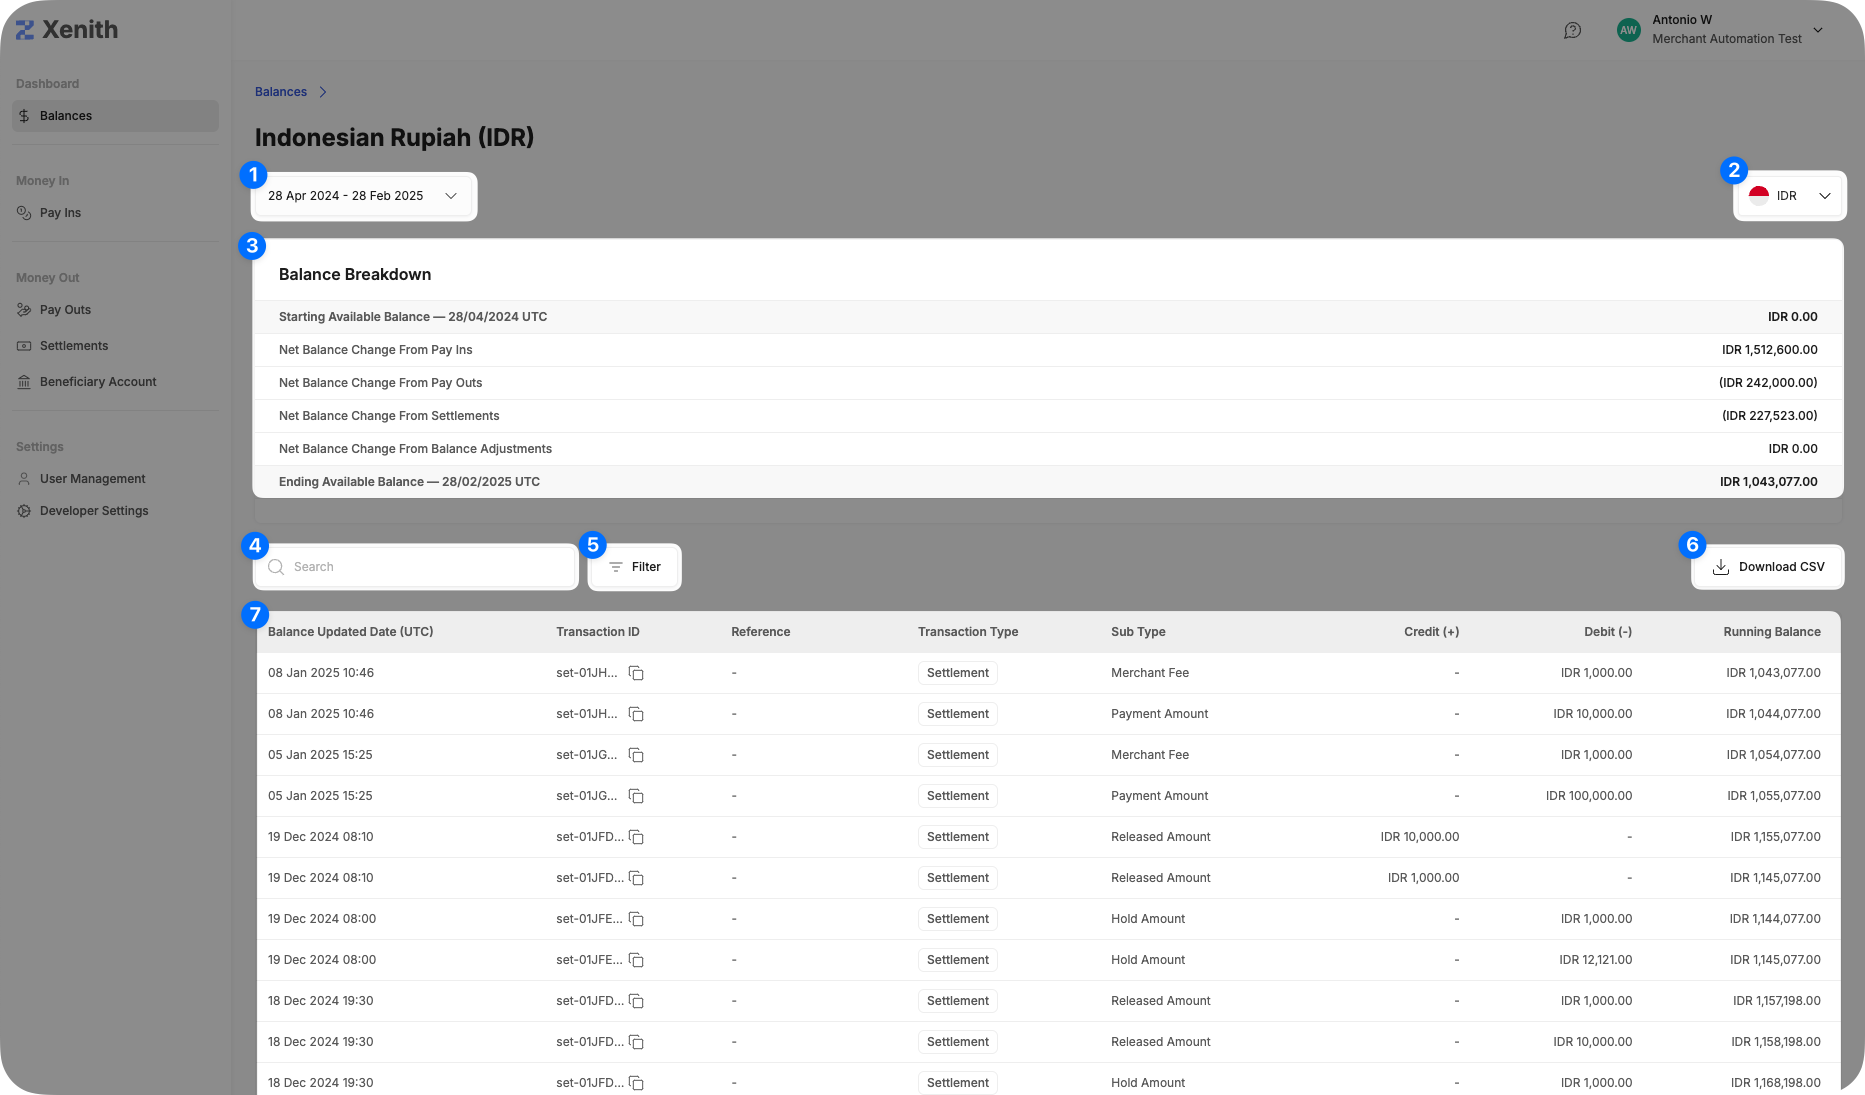Copy transaction ID for 1,054,077.00 running balance row
Screen dimensions: 1865x1095
(636, 755)
